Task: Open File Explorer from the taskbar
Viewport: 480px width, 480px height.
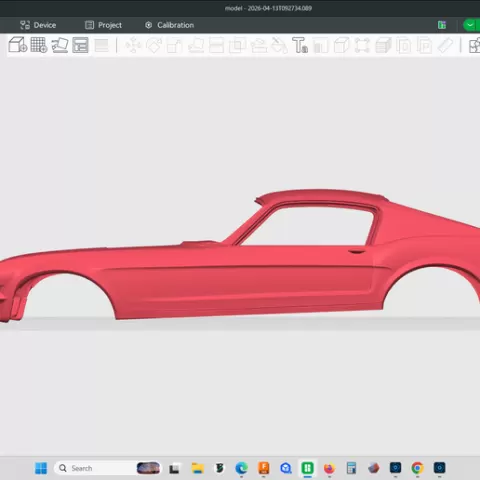Action: [x=197, y=468]
